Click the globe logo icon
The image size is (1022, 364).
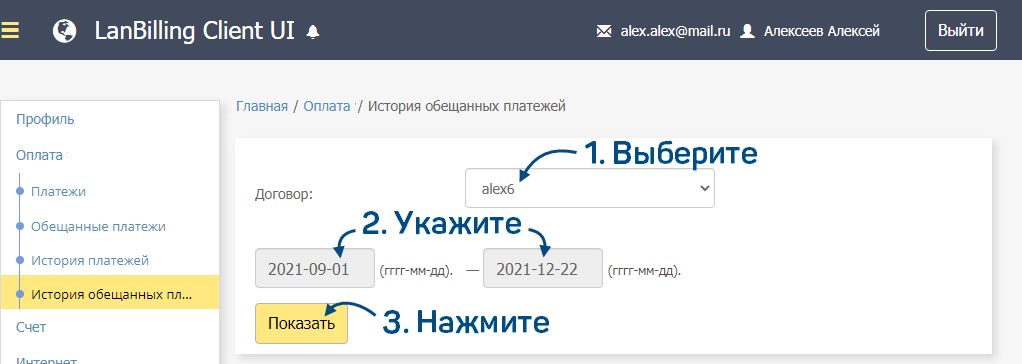[65, 31]
